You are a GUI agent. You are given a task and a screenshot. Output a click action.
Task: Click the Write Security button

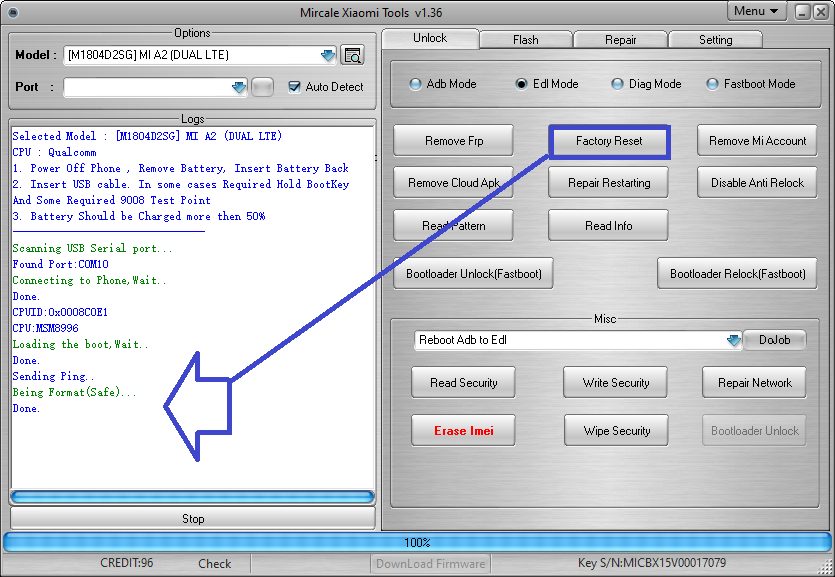click(616, 383)
